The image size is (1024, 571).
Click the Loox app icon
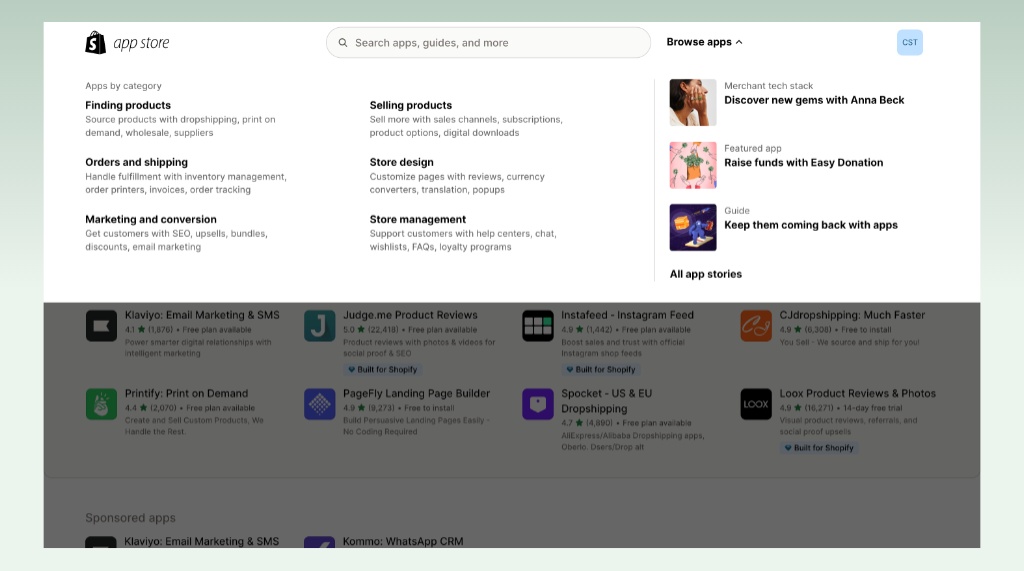[x=756, y=404]
